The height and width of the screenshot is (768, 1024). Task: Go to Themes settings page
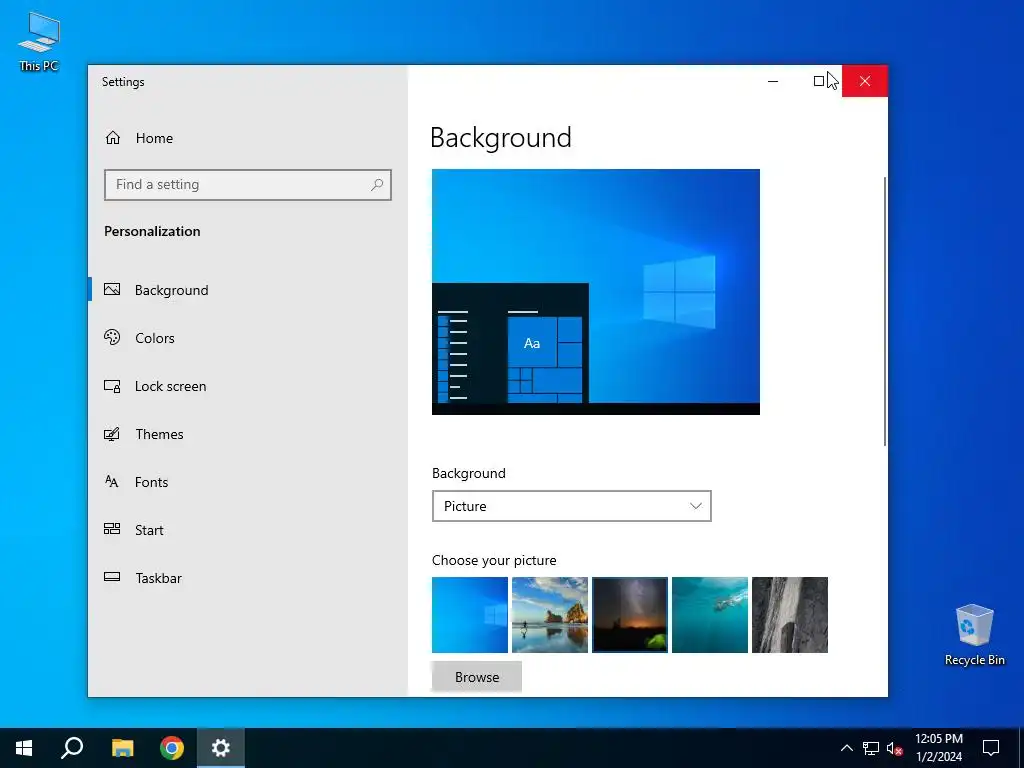point(159,434)
